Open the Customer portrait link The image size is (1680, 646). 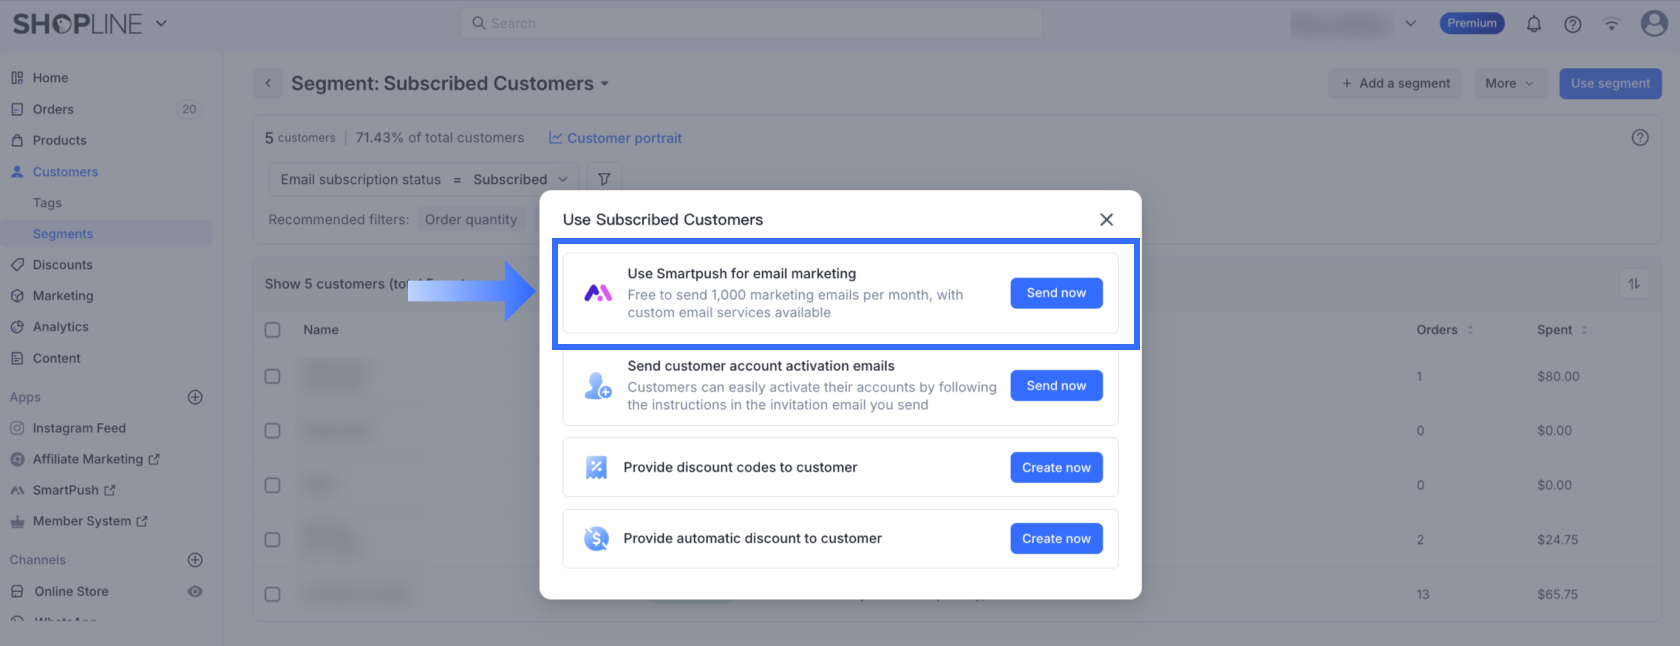(615, 138)
